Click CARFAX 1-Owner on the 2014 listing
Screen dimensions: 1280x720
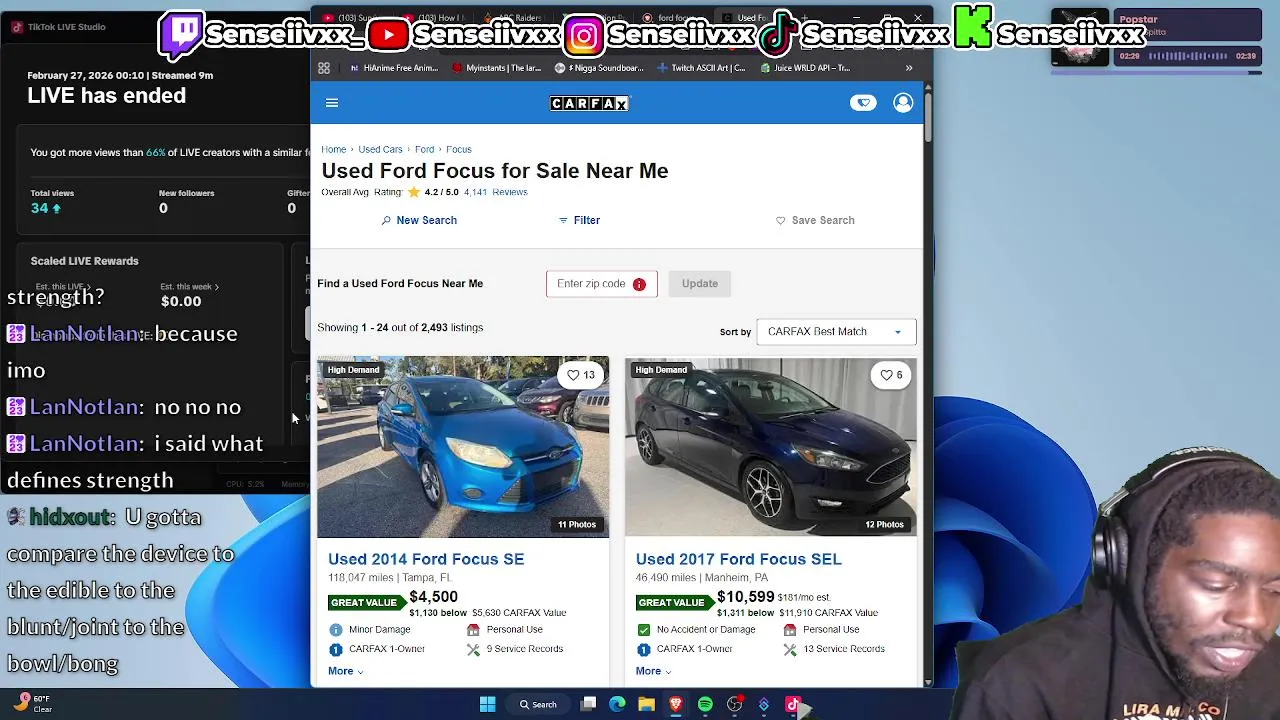pos(387,649)
